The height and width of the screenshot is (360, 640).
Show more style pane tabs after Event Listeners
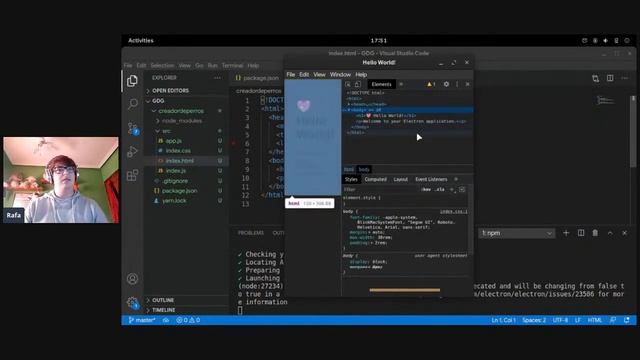pos(456,179)
